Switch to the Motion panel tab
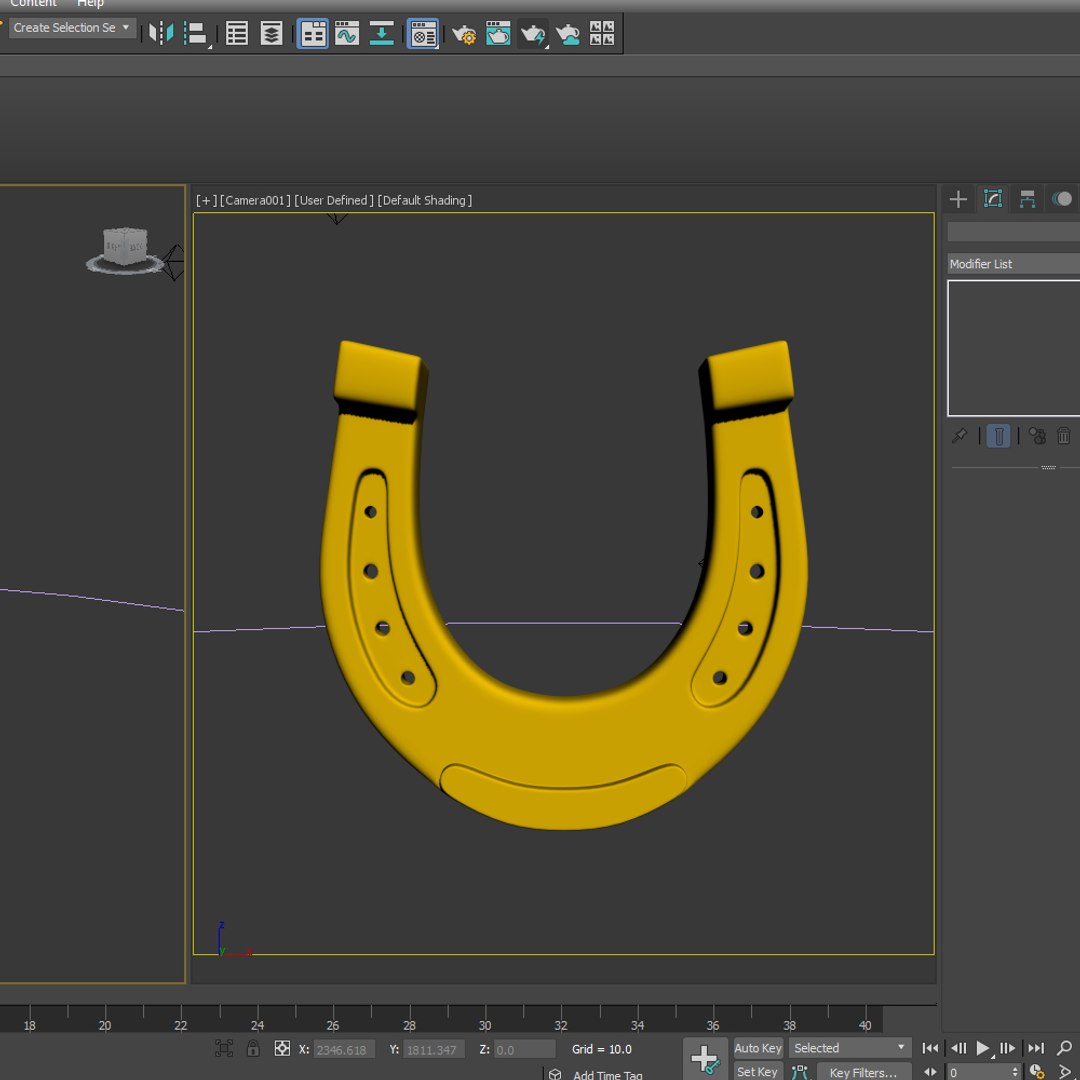1080x1080 pixels. [1062, 199]
